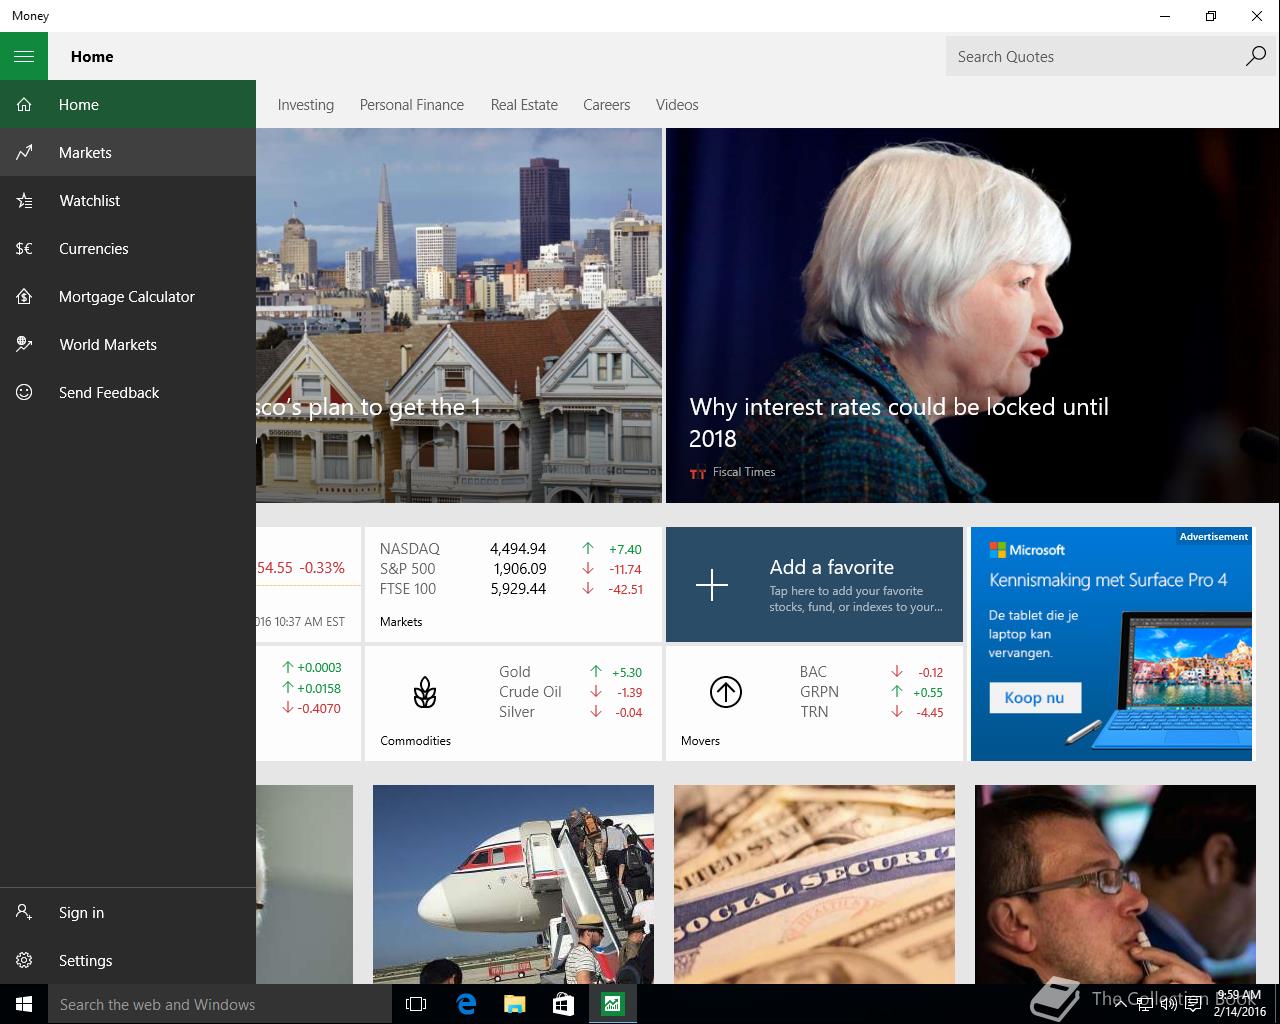This screenshot has width=1280, height=1024.
Task: Click the Search the web and Windows box
Action: pos(220,1004)
